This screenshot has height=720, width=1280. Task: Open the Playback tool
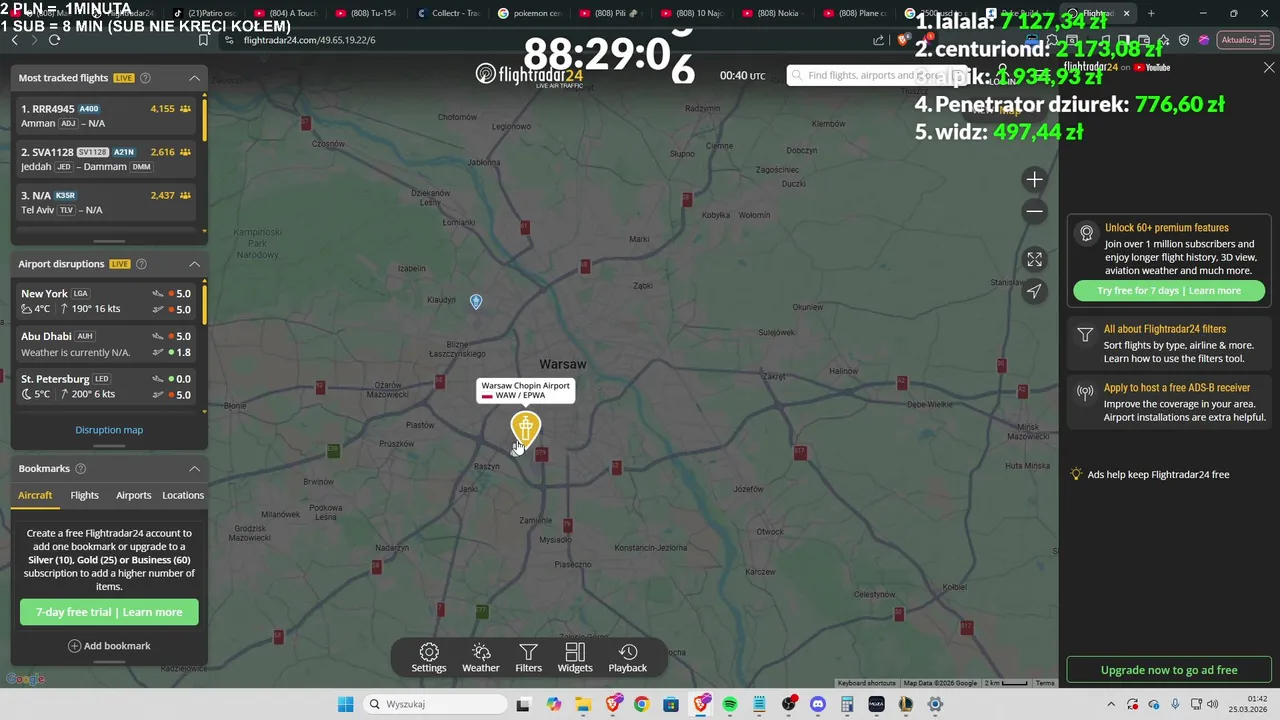tap(628, 658)
